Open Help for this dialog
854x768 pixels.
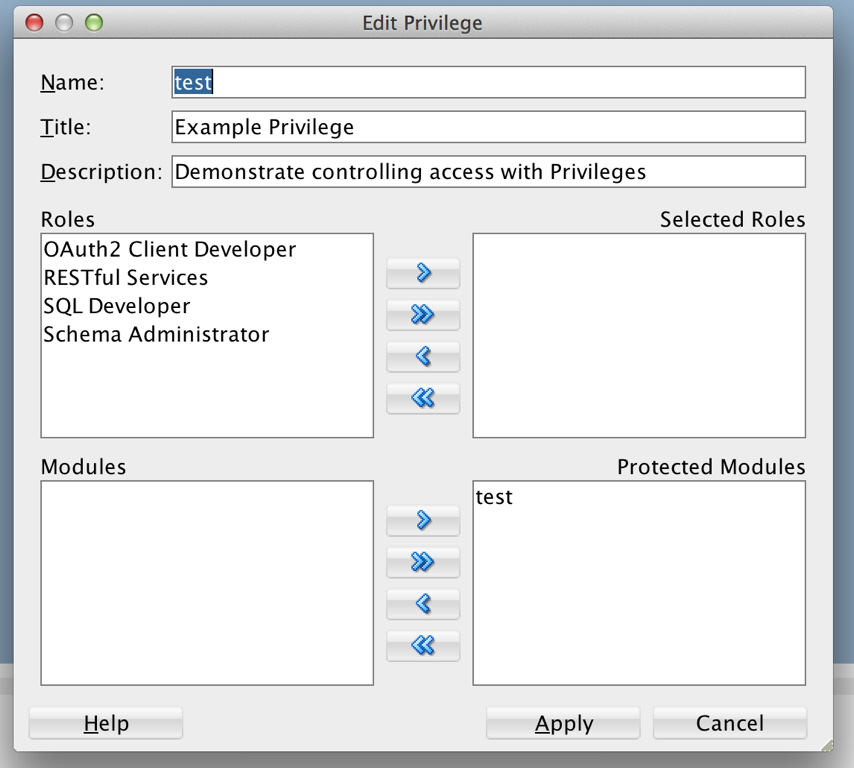106,723
